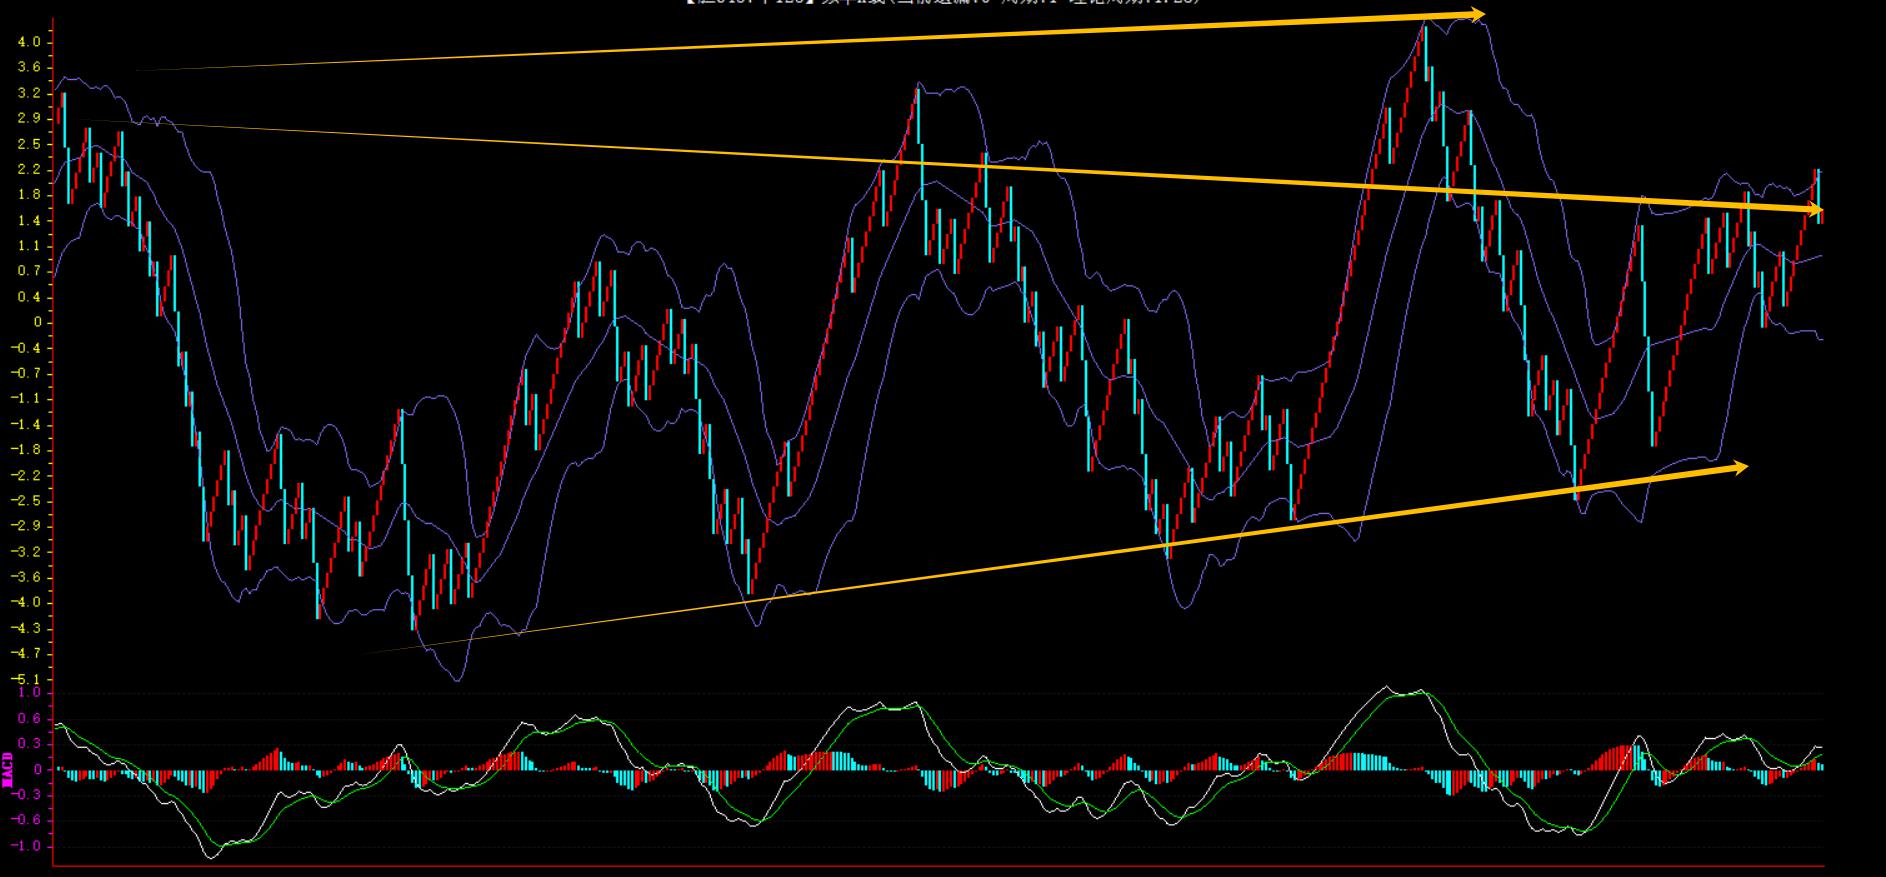
Task: Click the magenta MACD indicator label
Action: click(9, 769)
